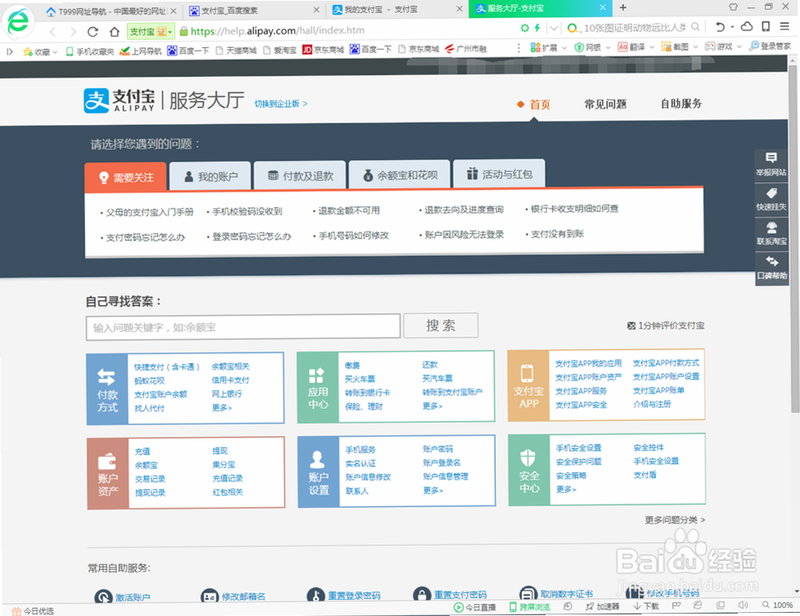
Task: Click 今日直播 in the status bar
Action: tap(475, 607)
